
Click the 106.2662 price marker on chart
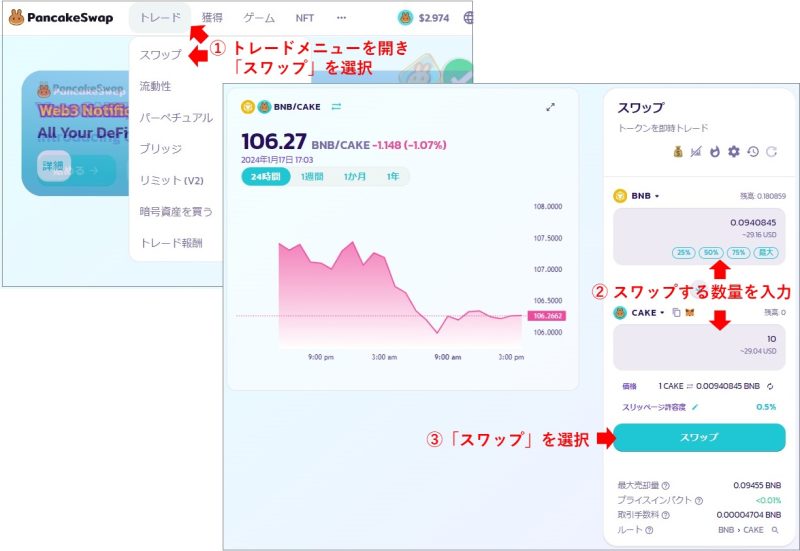547,316
